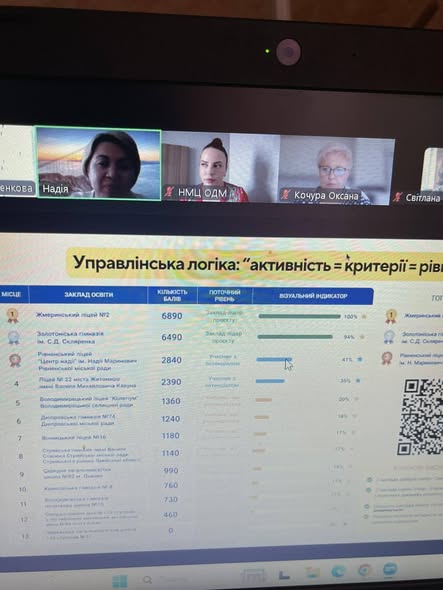443x590 pixels.
Task: Select the НМЦ ОДМ participant video
Action: [x=221, y=167]
